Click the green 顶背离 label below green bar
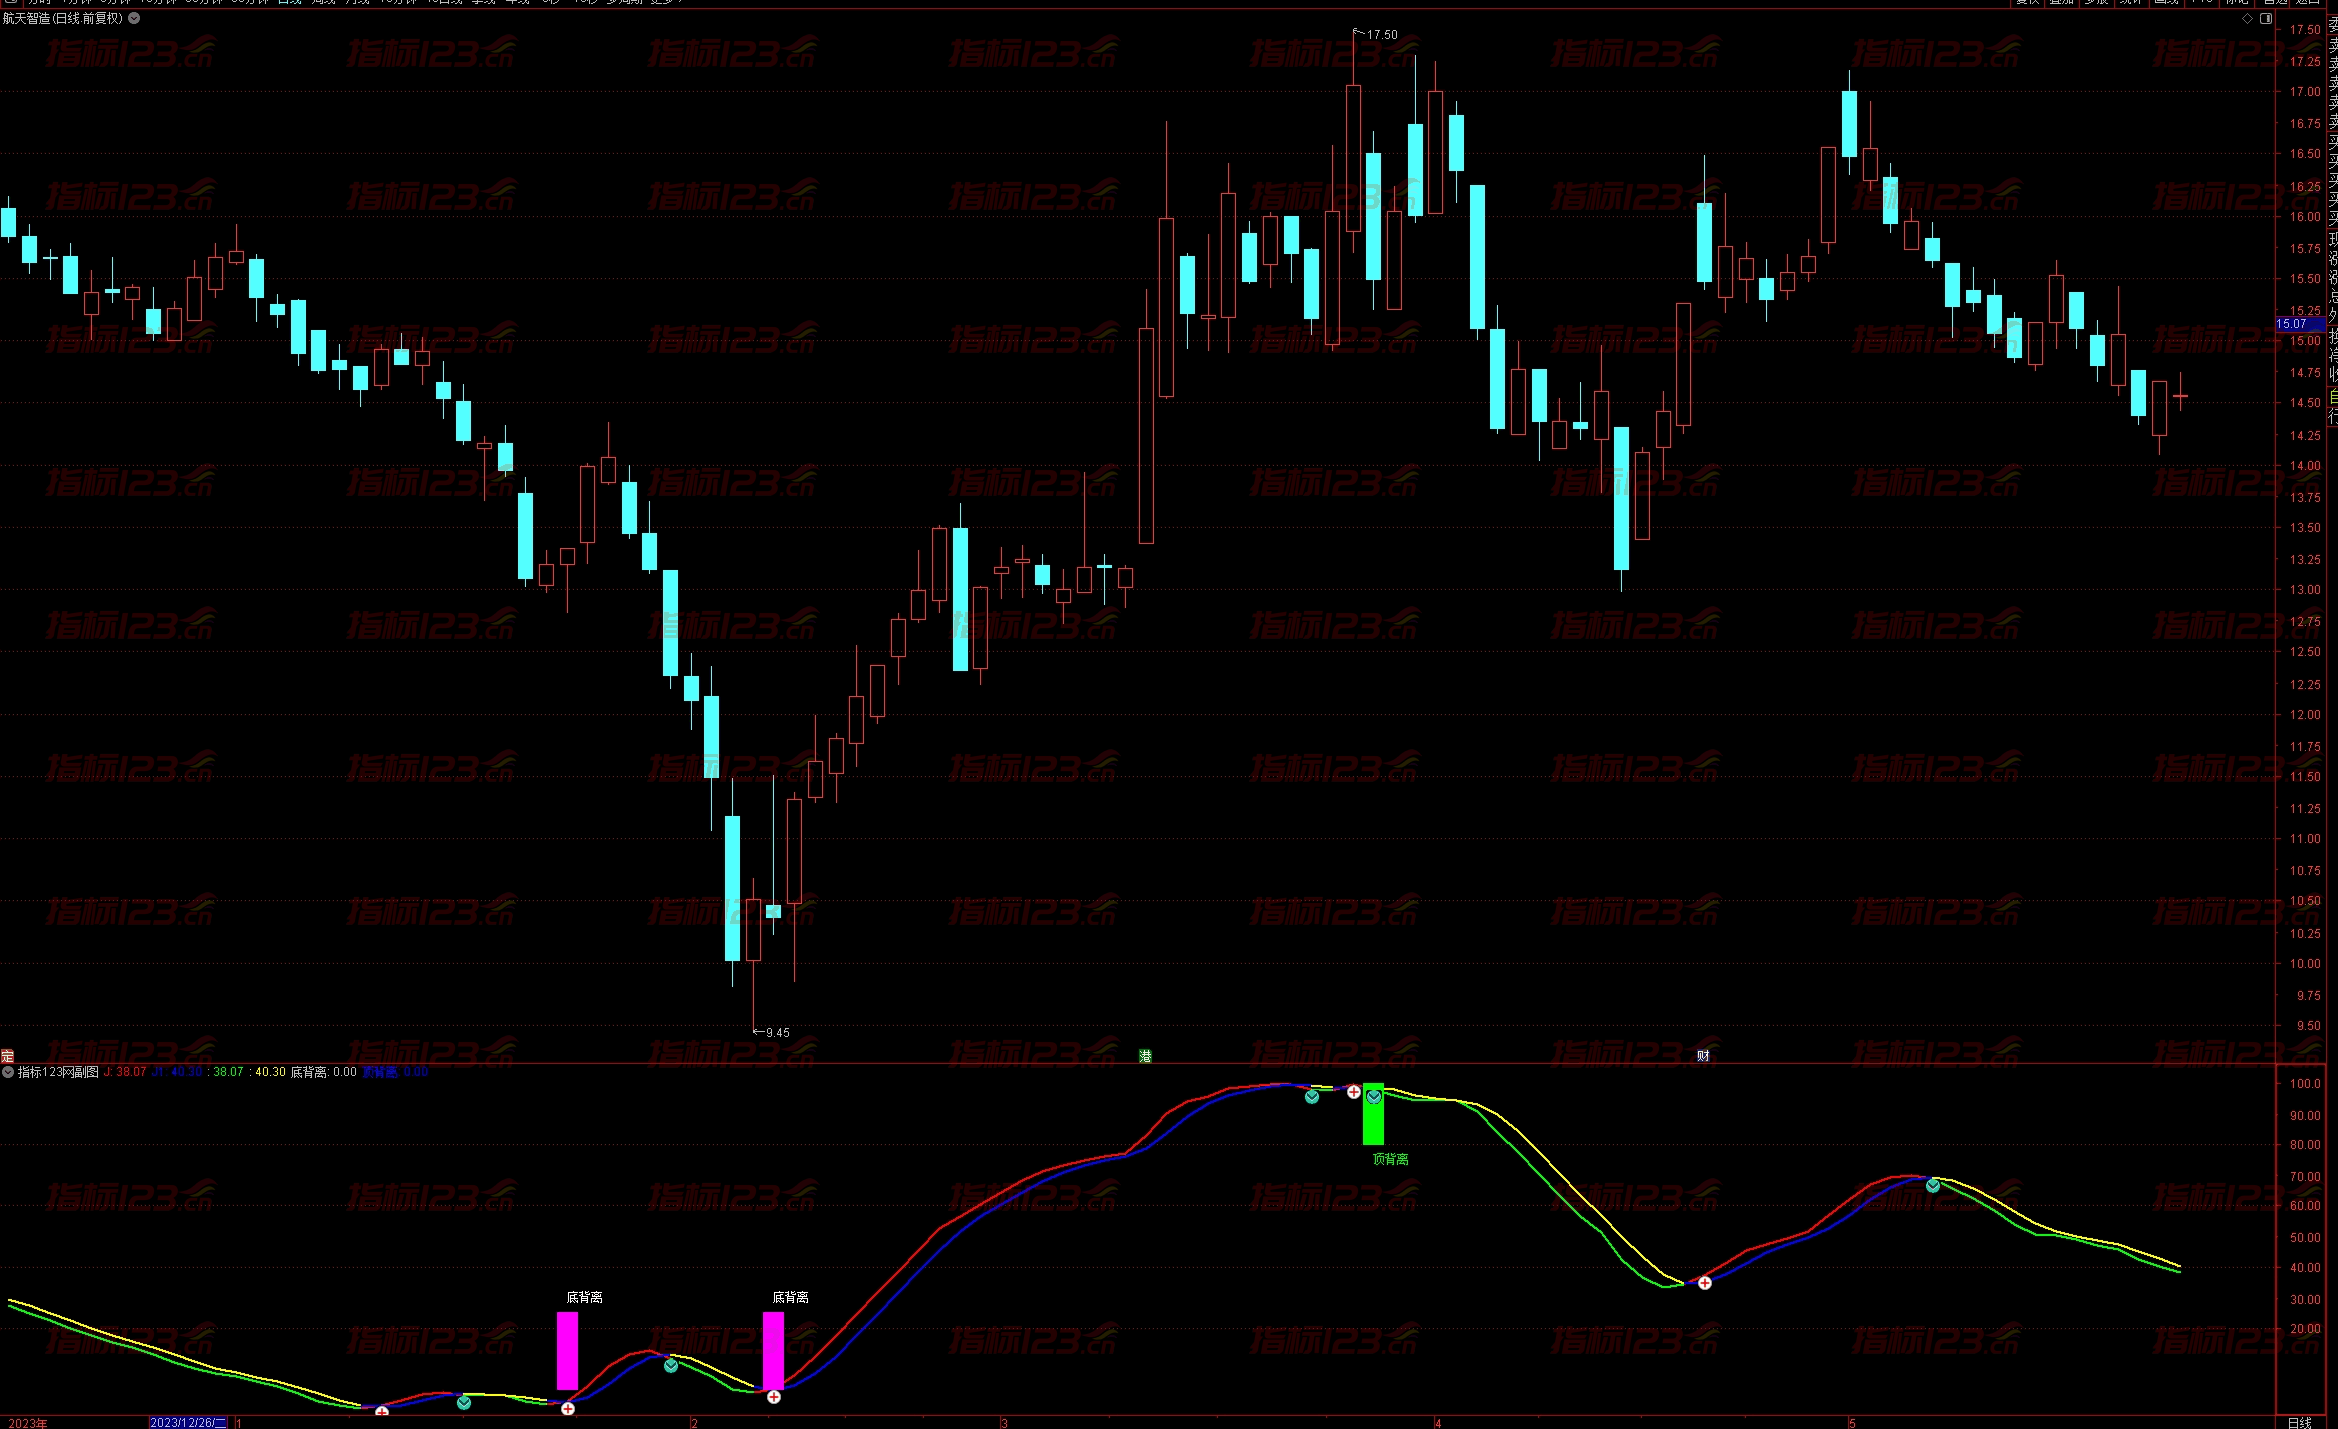Image resolution: width=2338 pixels, height=1429 pixels. coord(1391,1159)
